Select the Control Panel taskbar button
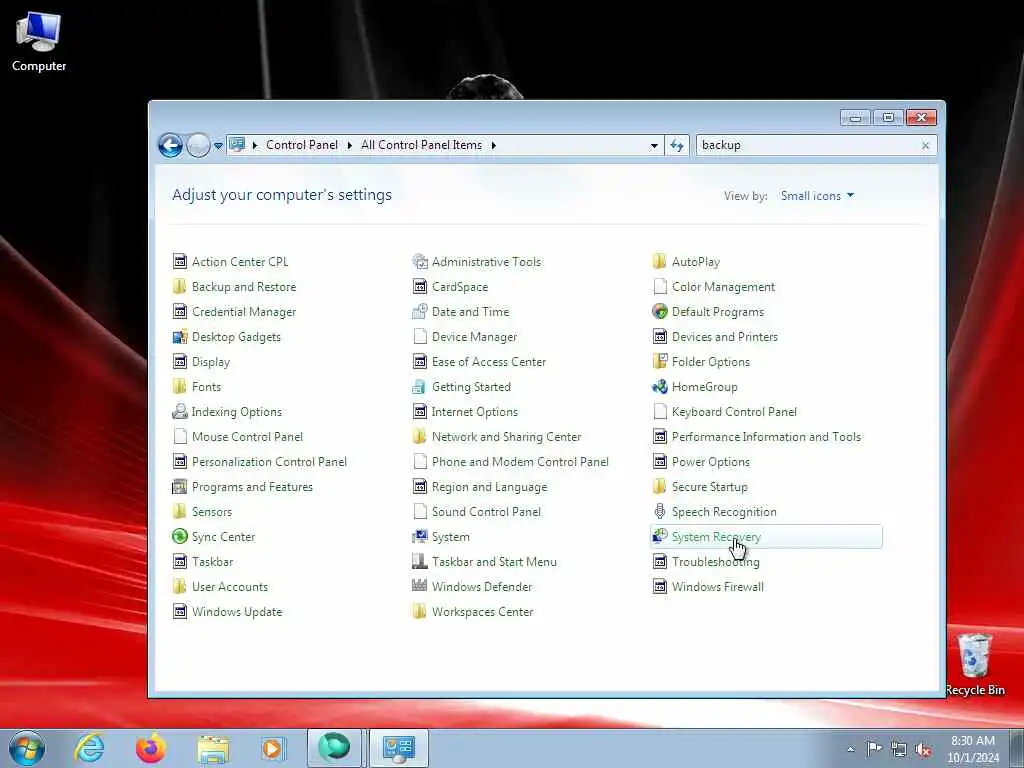 tap(399, 748)
